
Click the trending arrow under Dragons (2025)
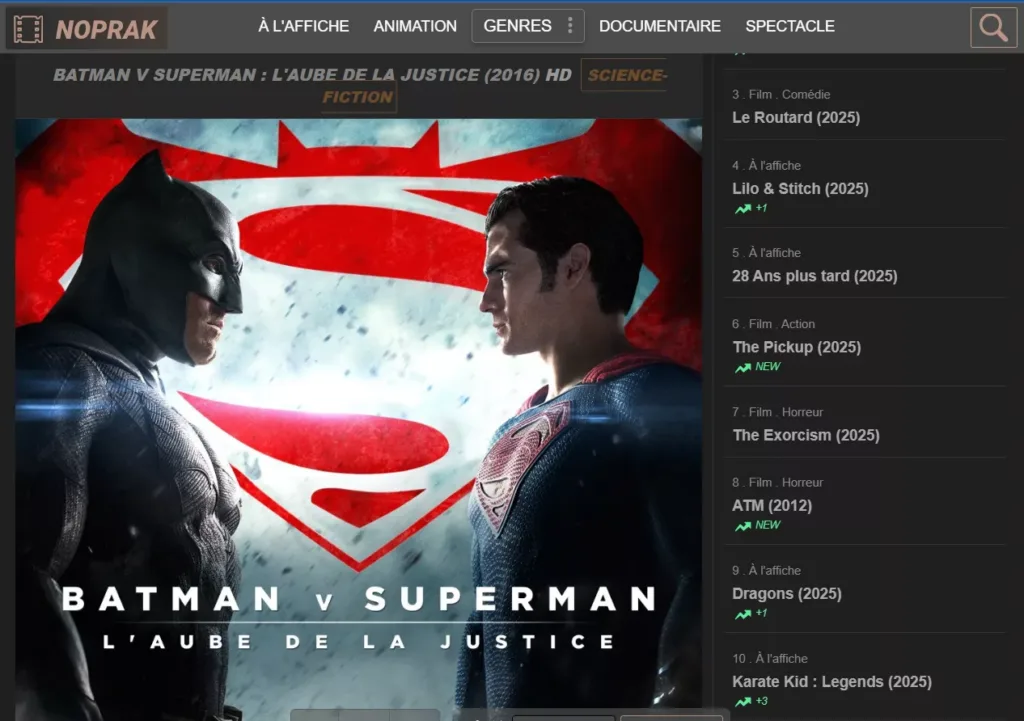click(743, 615)
